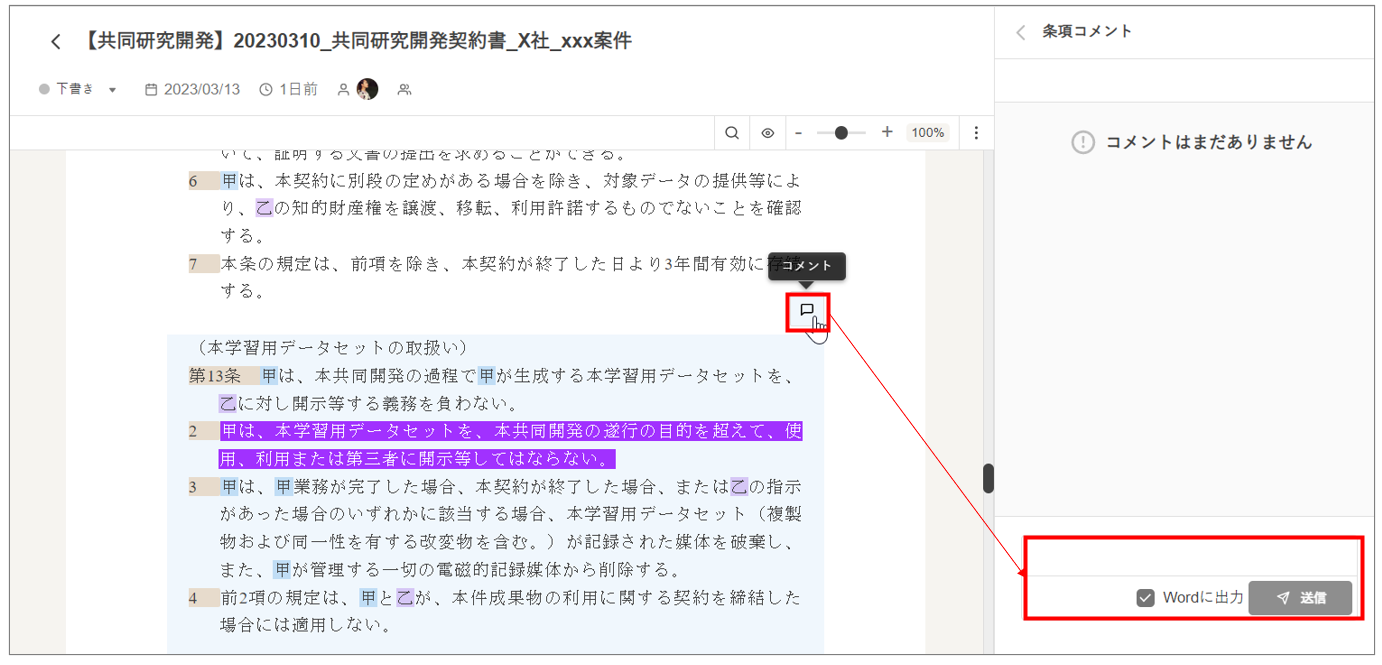Toggle the eye visibility icon in toolbar
The image size is (1382, 665).
click(767, 133)
